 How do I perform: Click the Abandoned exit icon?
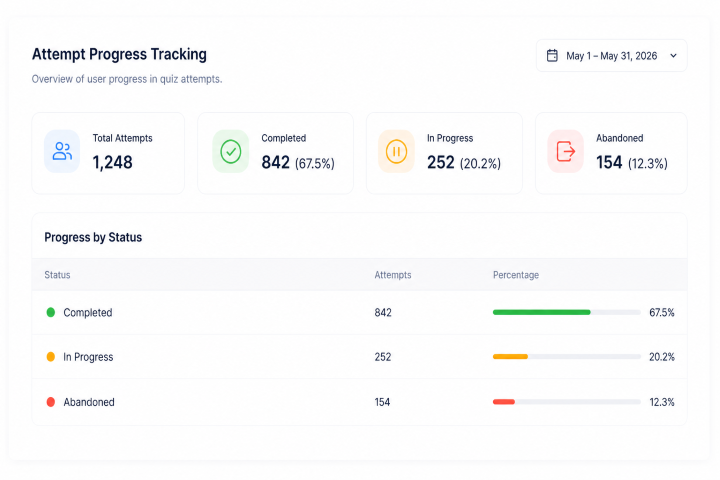click(x=566, y=151)
